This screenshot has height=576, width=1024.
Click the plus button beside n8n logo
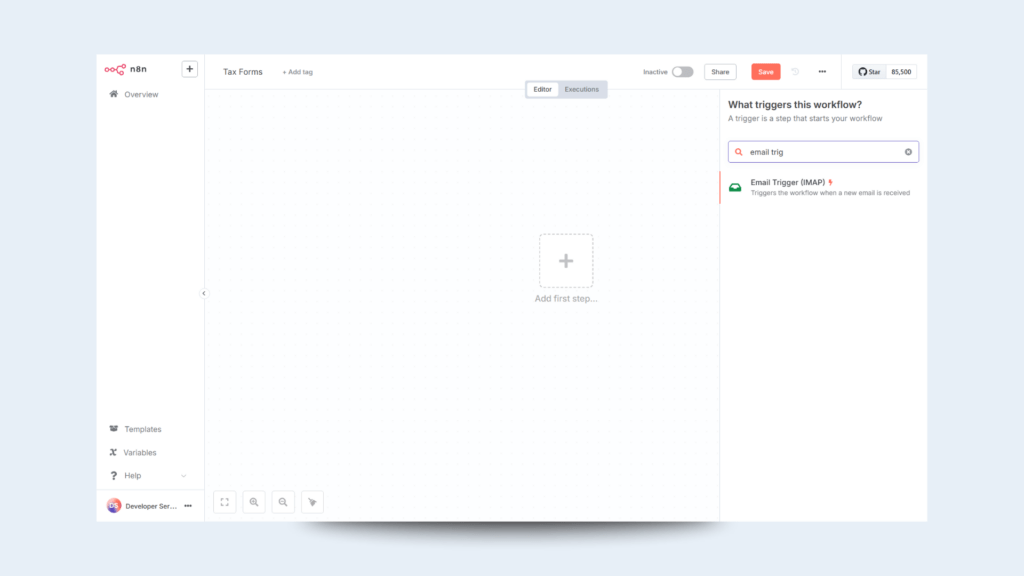(189, 69)
